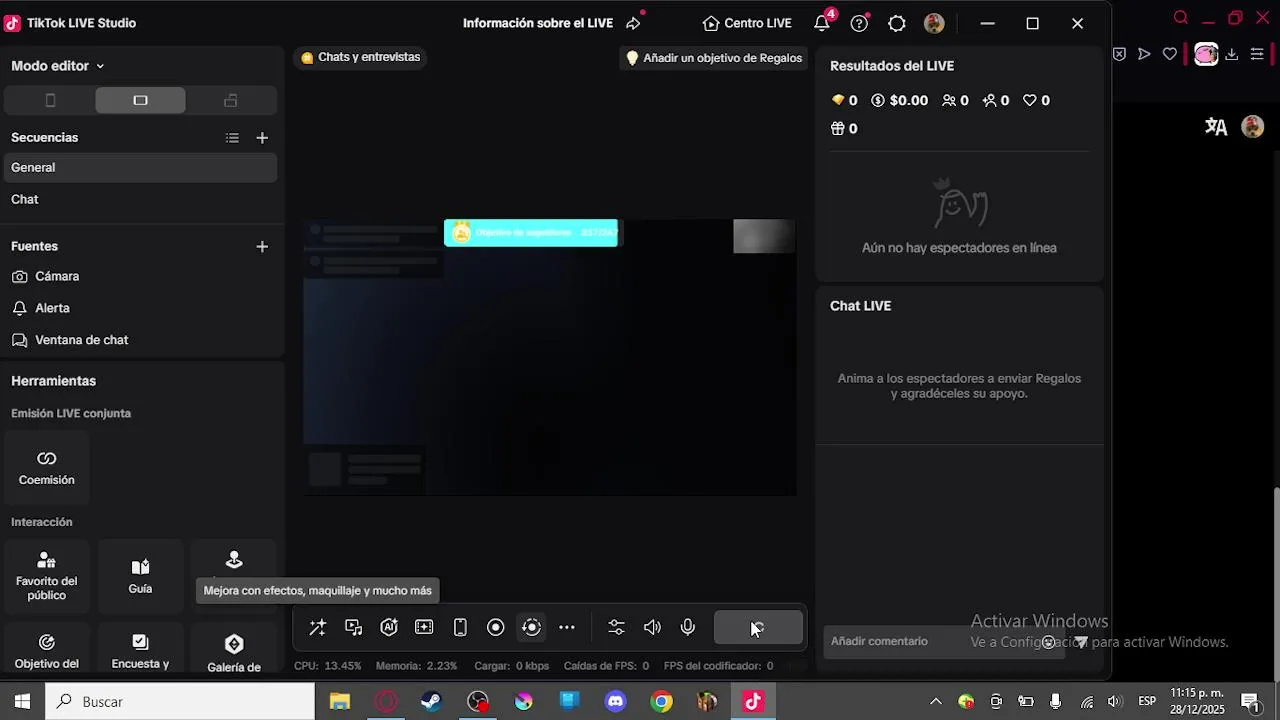
Task: Click the $0.00 earnings stat
Action: (x=899, y=100)
